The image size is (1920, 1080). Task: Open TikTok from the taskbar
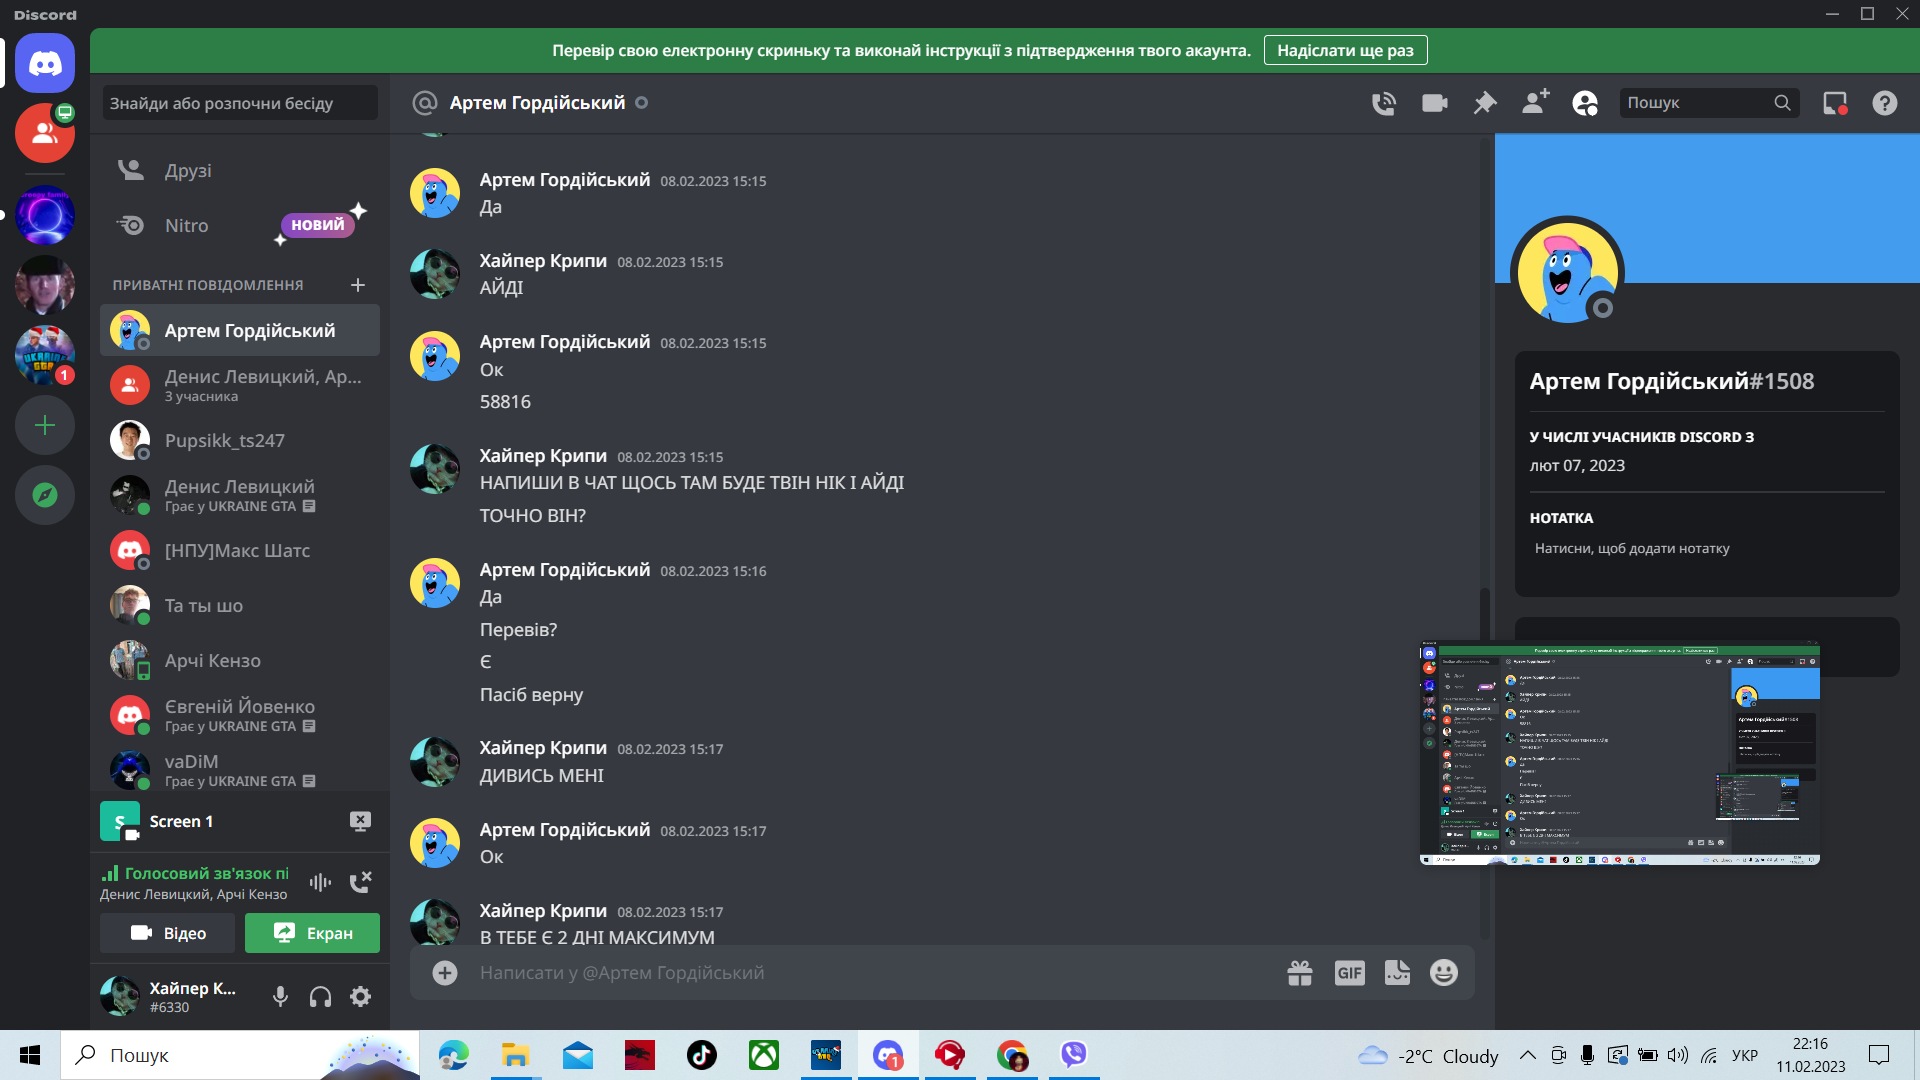pyautogui.click(x=702, y=1055)
